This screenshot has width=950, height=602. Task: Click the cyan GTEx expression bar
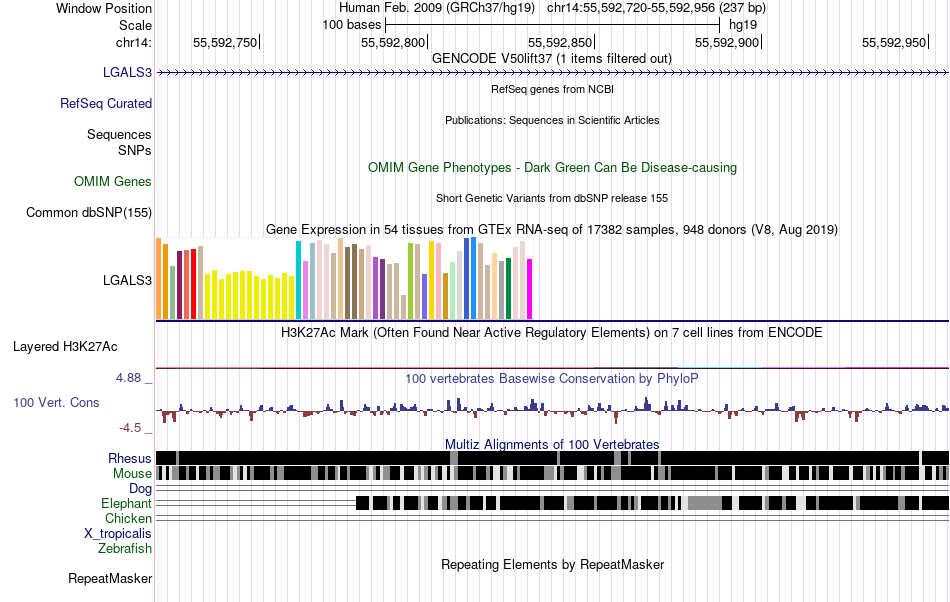tap(299, 280)
